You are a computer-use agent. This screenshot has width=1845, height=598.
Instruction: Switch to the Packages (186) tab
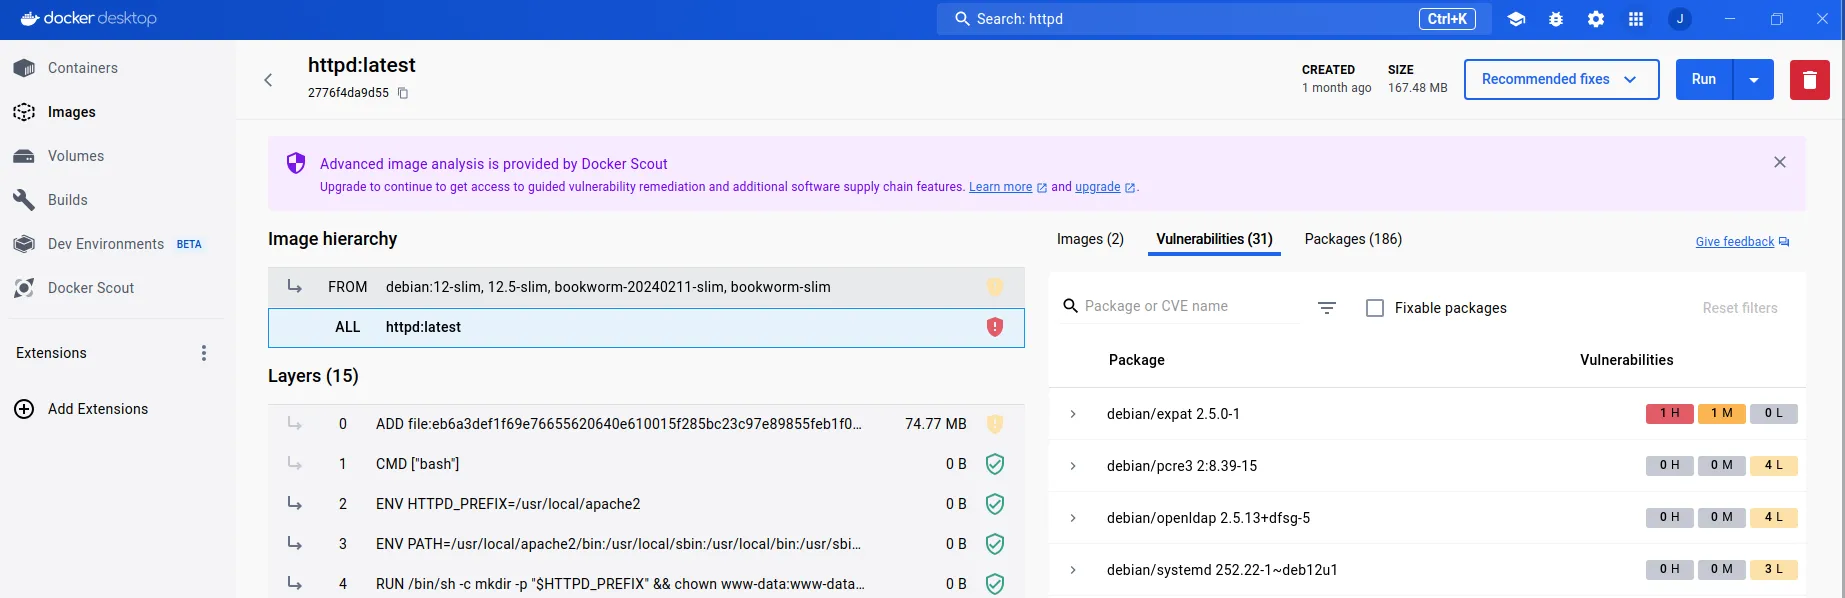click(1353, 239)
